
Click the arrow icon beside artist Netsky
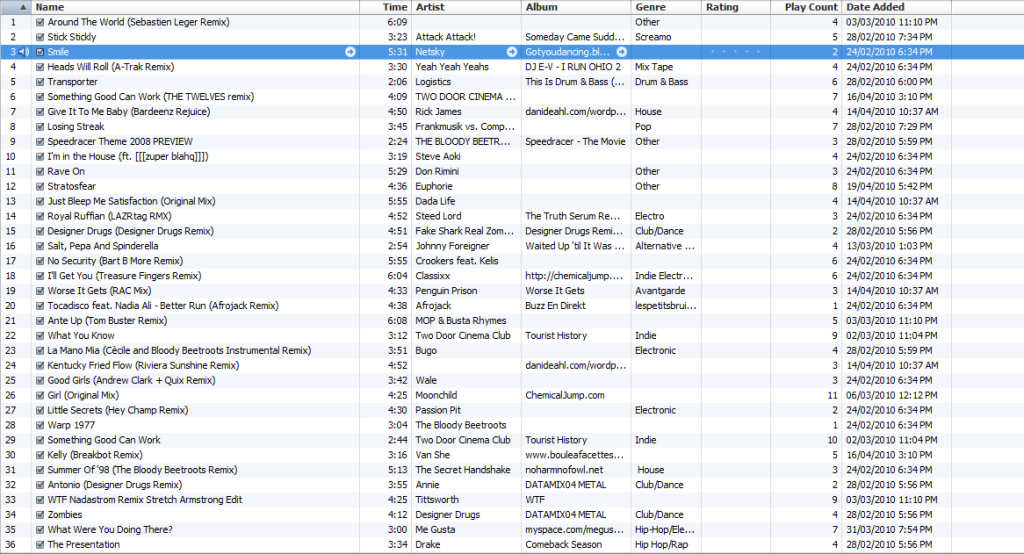click(511, 52)
